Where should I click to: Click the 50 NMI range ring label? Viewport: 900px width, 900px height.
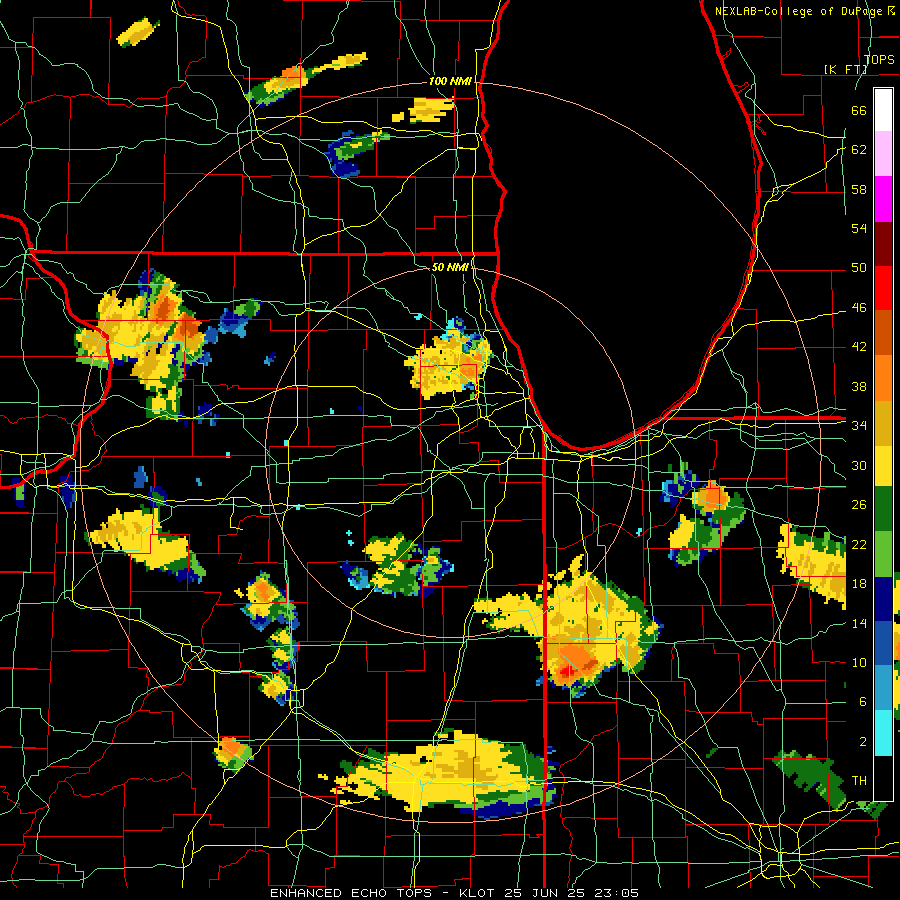point(451,267)
